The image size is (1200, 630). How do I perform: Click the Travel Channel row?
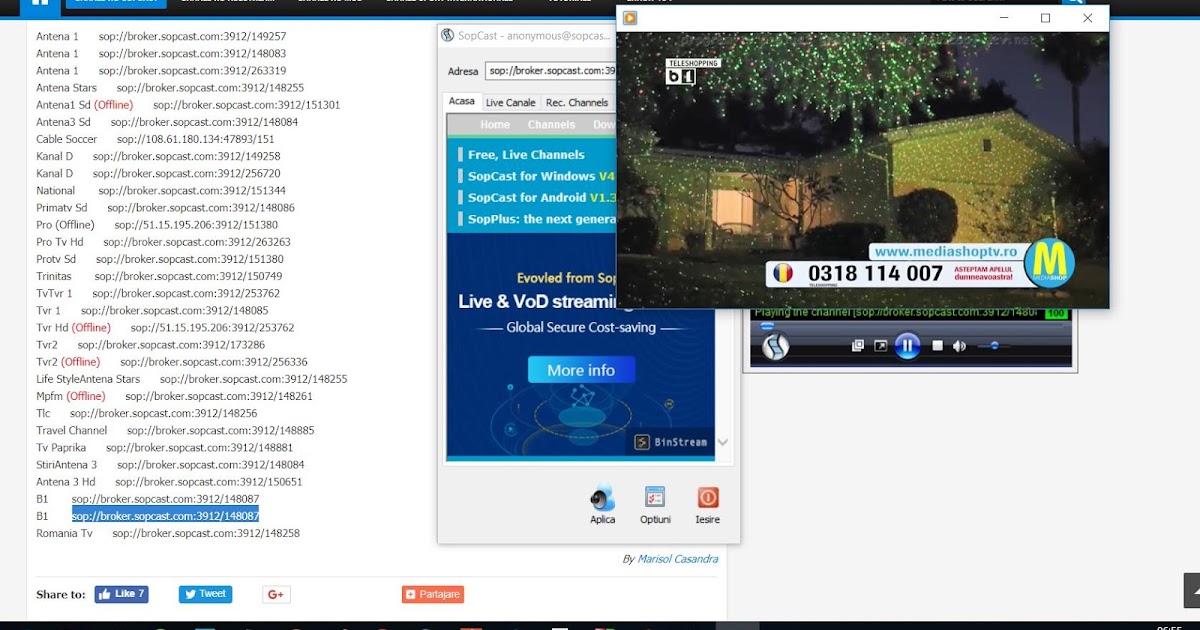pos(175,430)
